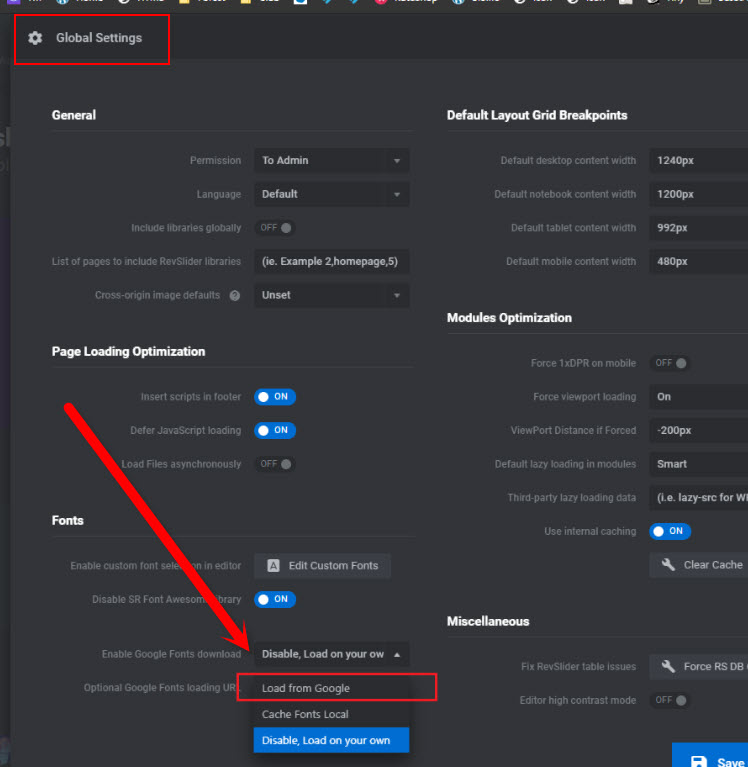The width and height of the screenshot is (748, 767).
Task: Click the Force RS DB wrench icon
Action: [668, 666]
